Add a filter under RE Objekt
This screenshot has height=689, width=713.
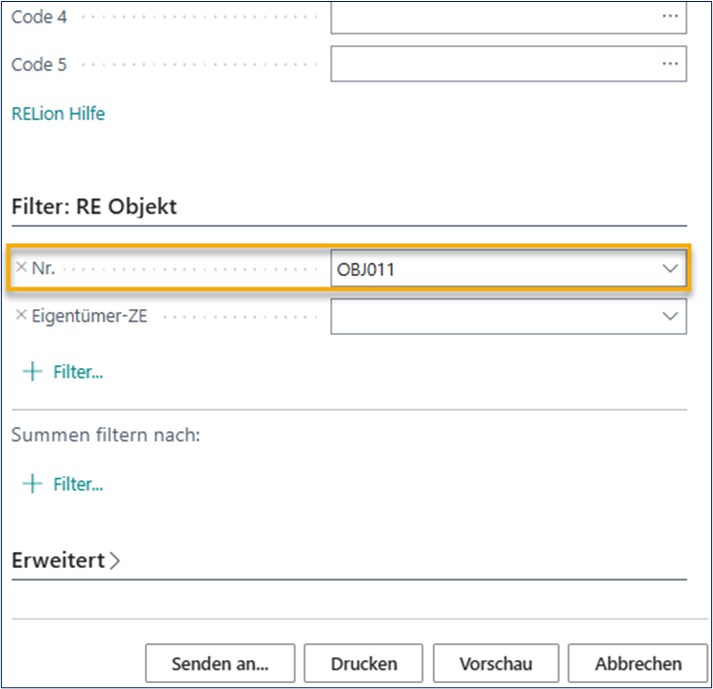(63, 372)
